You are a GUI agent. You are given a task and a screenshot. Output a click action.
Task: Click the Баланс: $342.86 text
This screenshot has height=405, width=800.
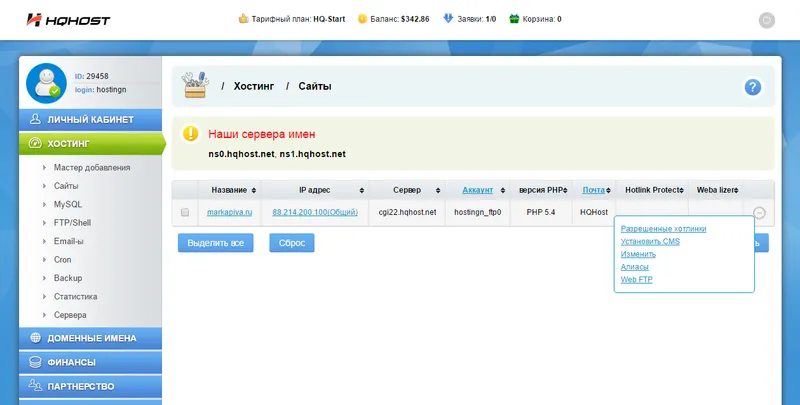pyautogui.click(x=399, y=19)
